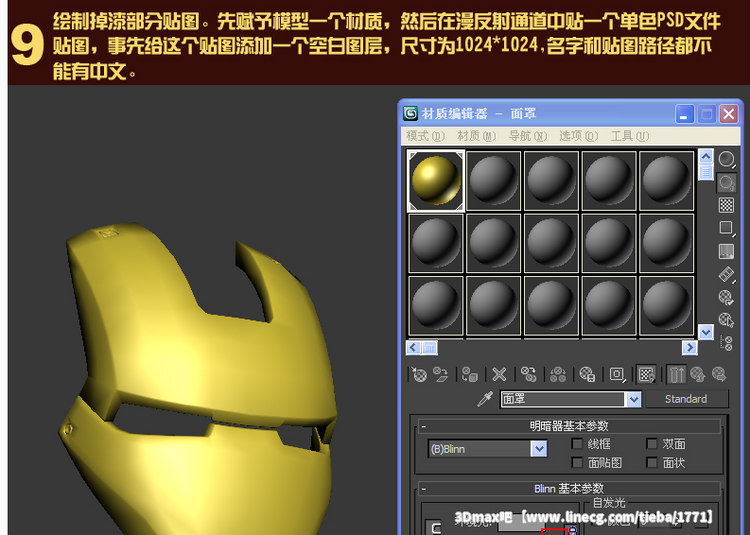Click the vertical scrollbar thumb of sample slots
The height and width of the screenshot is (535, 750).
(706, 172)
